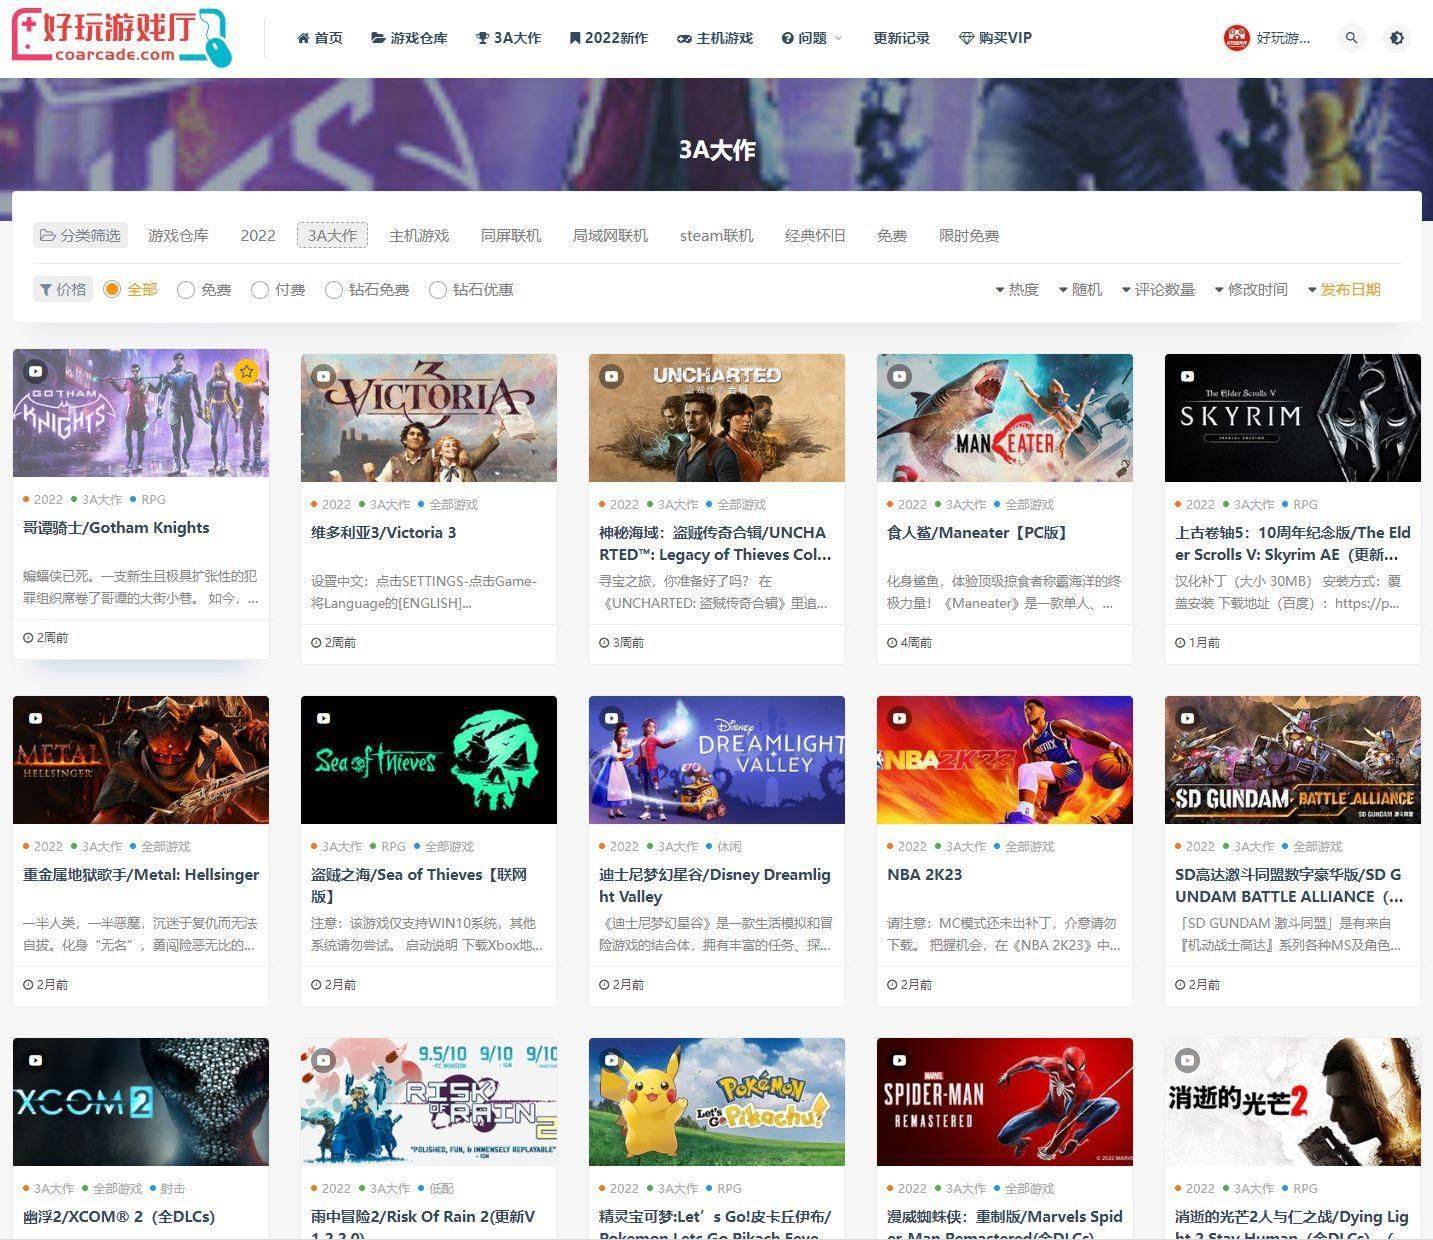
Task: Open the search magnifier icon
Action: point(1351,38)
